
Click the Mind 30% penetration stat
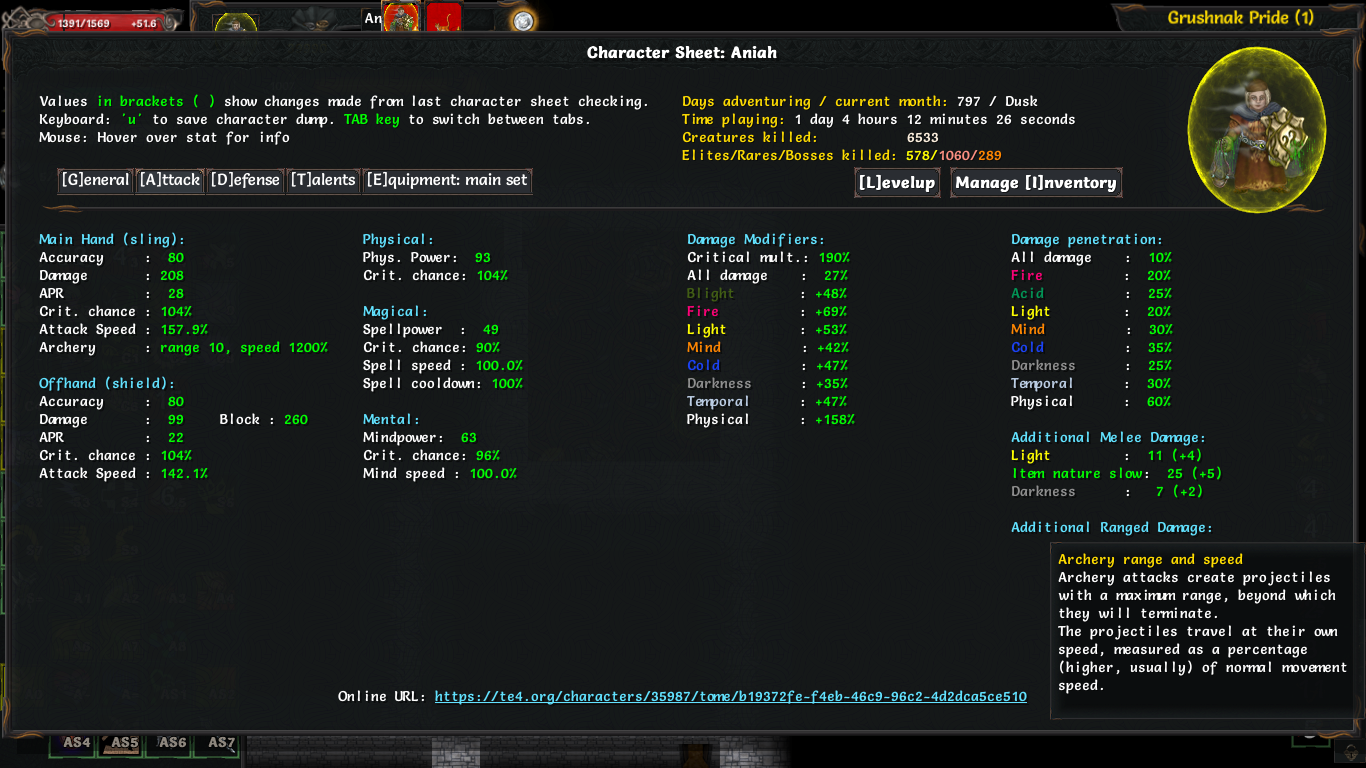coord(1091,329)
